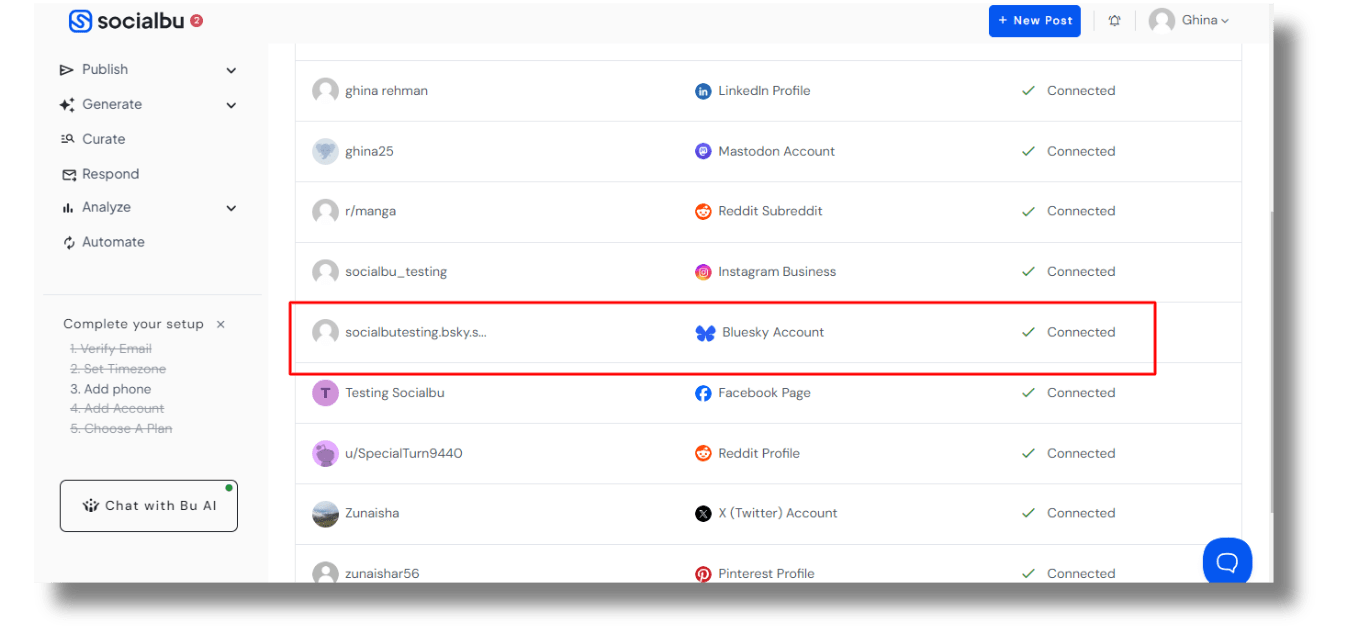Click the Add phone setup step
The image size is (1350, 631).
[111, 389]
